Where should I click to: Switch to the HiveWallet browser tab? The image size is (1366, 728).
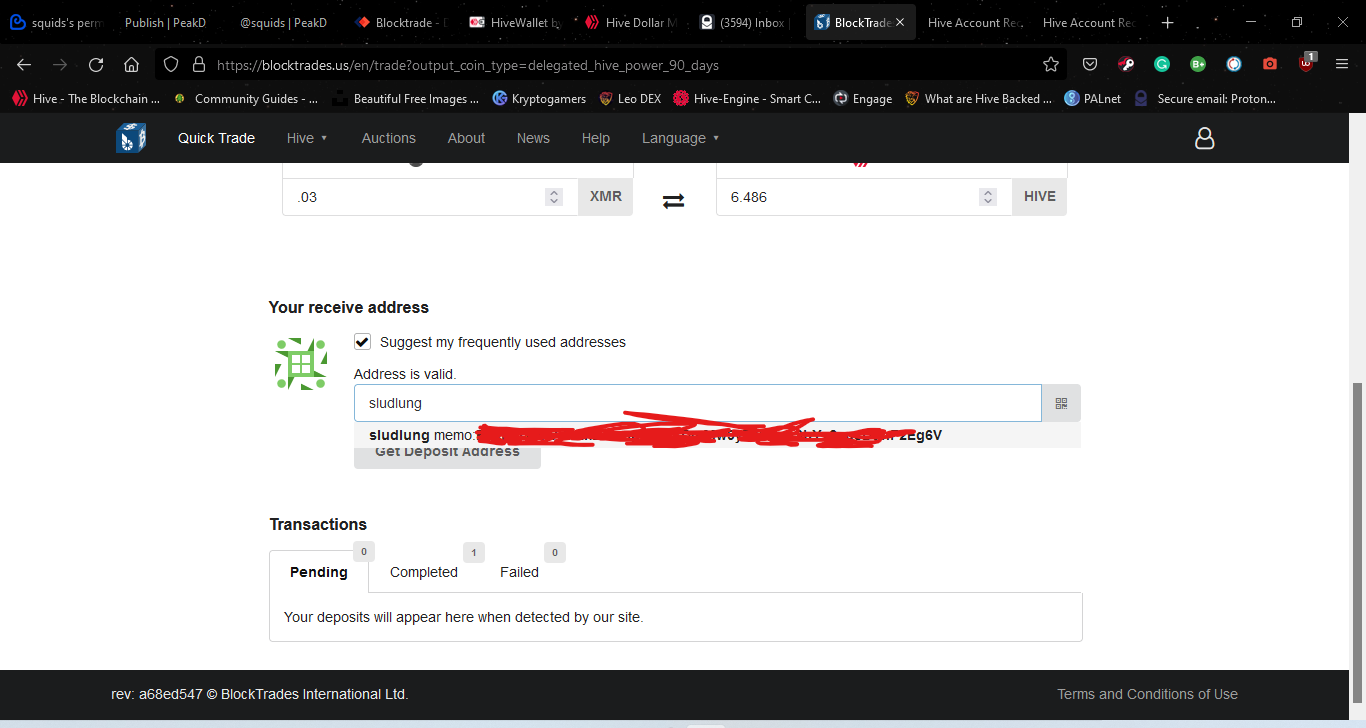point(516,22)
